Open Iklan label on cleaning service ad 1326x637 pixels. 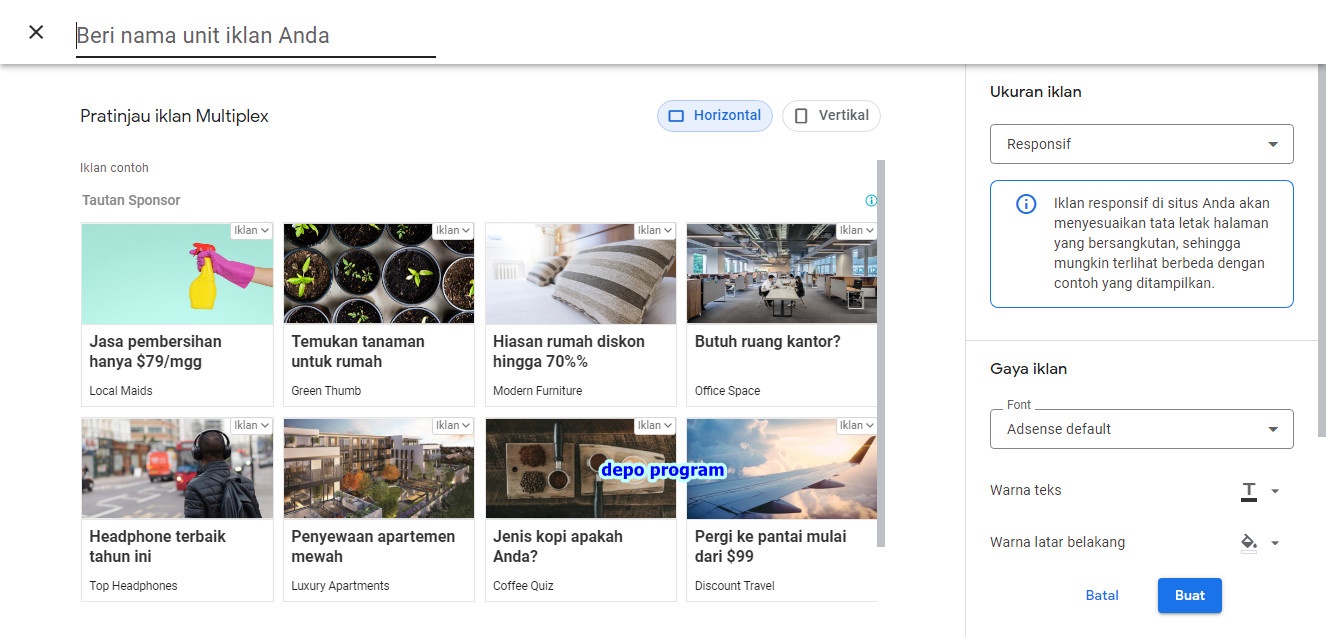252,230
